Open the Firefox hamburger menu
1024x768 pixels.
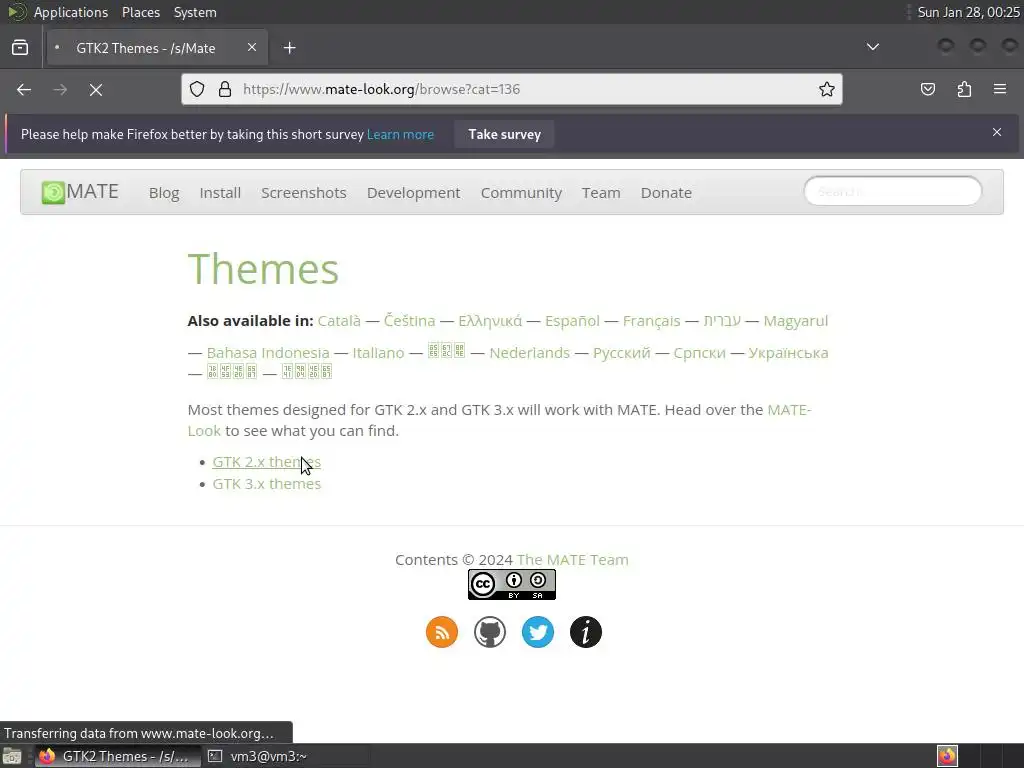coord(1000,89)
